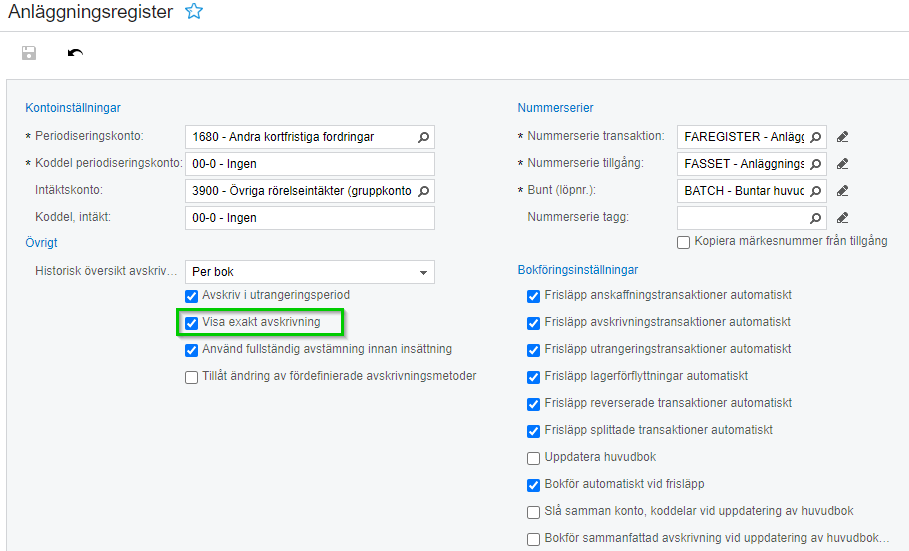The image size is (909, 551).
Task: Click the Bokföringsinställningar section heading
Action: pyautogui.click(x=577, y=270)
